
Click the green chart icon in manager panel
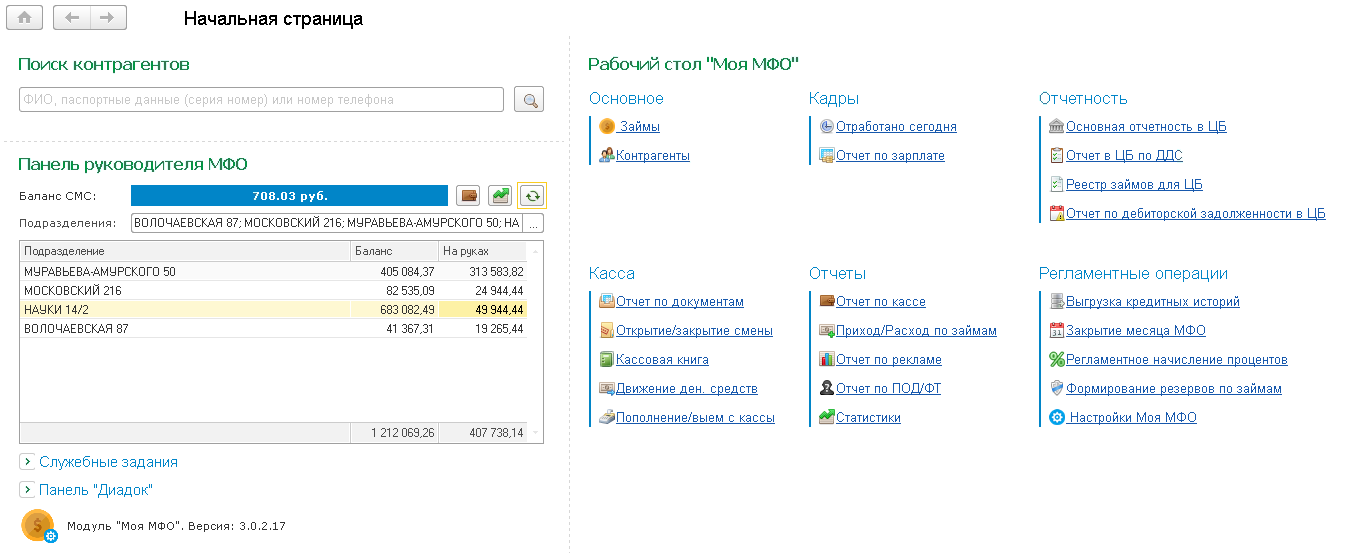[500, 196]
